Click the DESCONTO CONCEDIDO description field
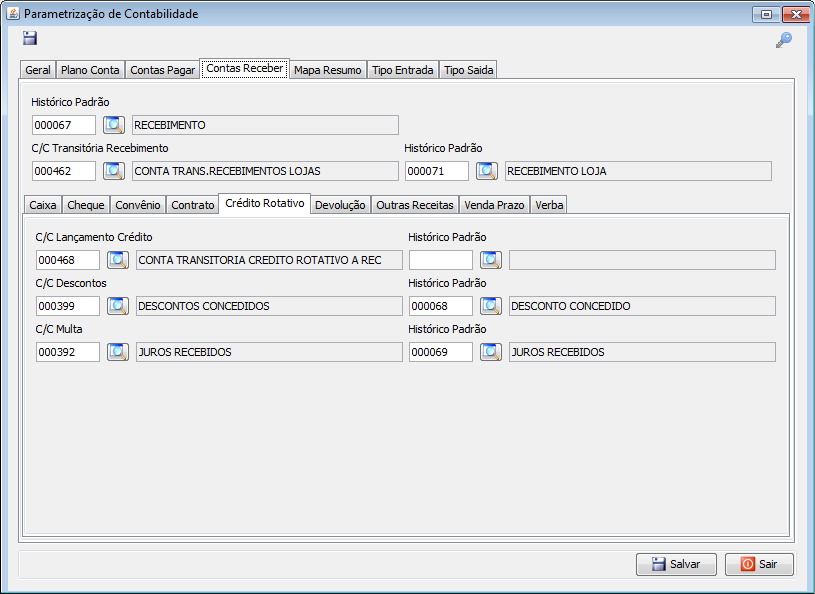This screenshot has width=815, height=594. [x=642, y=306]
